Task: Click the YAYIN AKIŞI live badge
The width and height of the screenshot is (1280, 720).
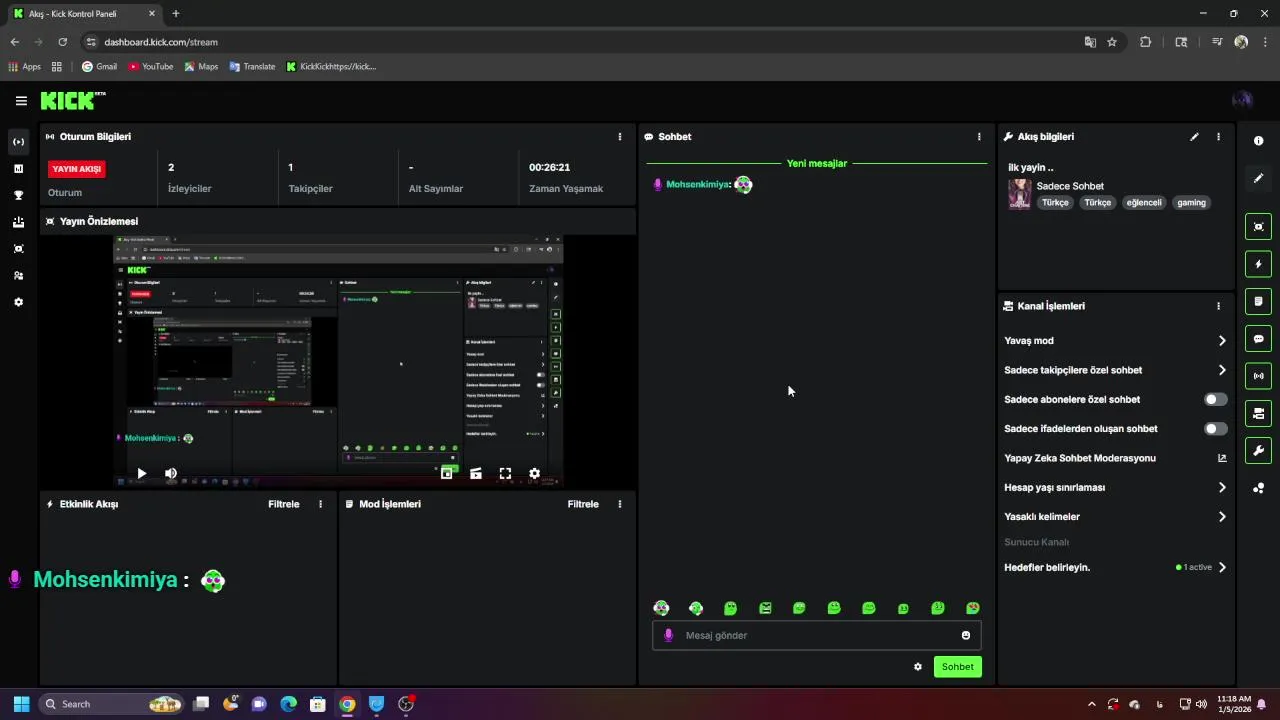Action: pyautogui.click(x=77, y=169)
